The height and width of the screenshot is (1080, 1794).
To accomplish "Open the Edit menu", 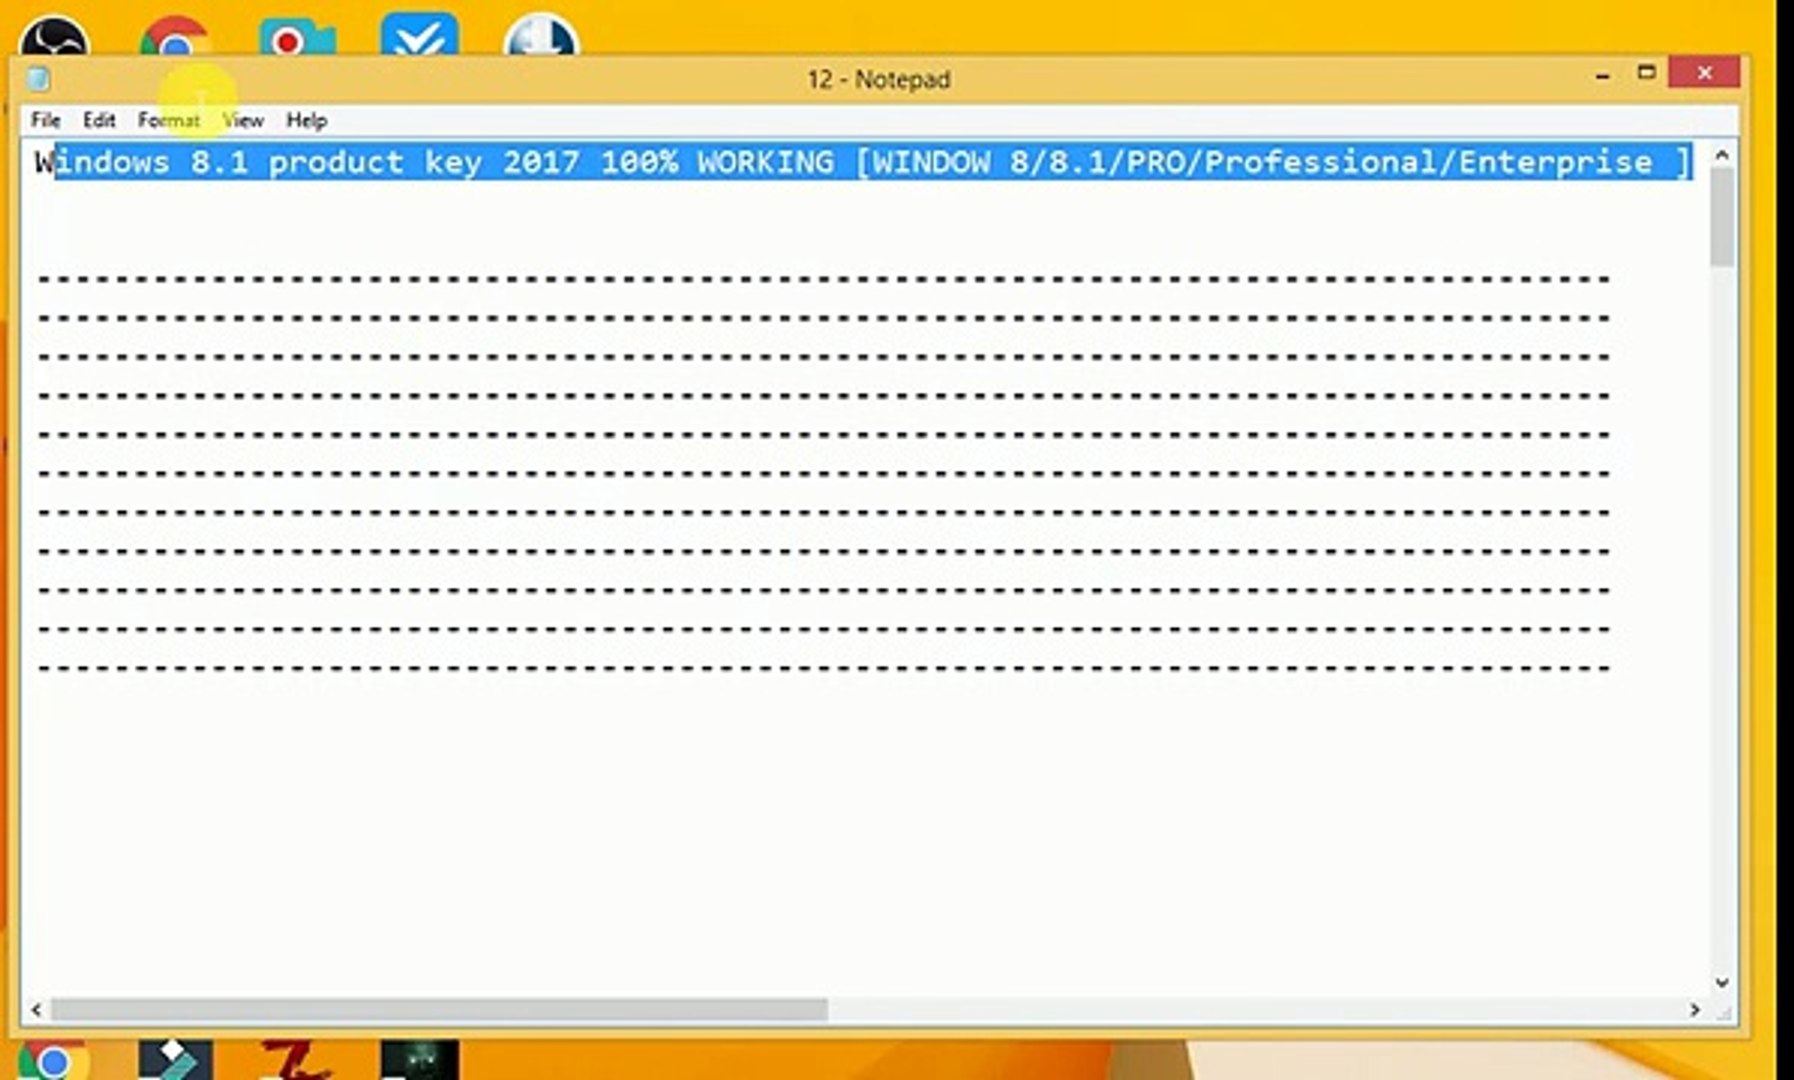I will (99, 120).
